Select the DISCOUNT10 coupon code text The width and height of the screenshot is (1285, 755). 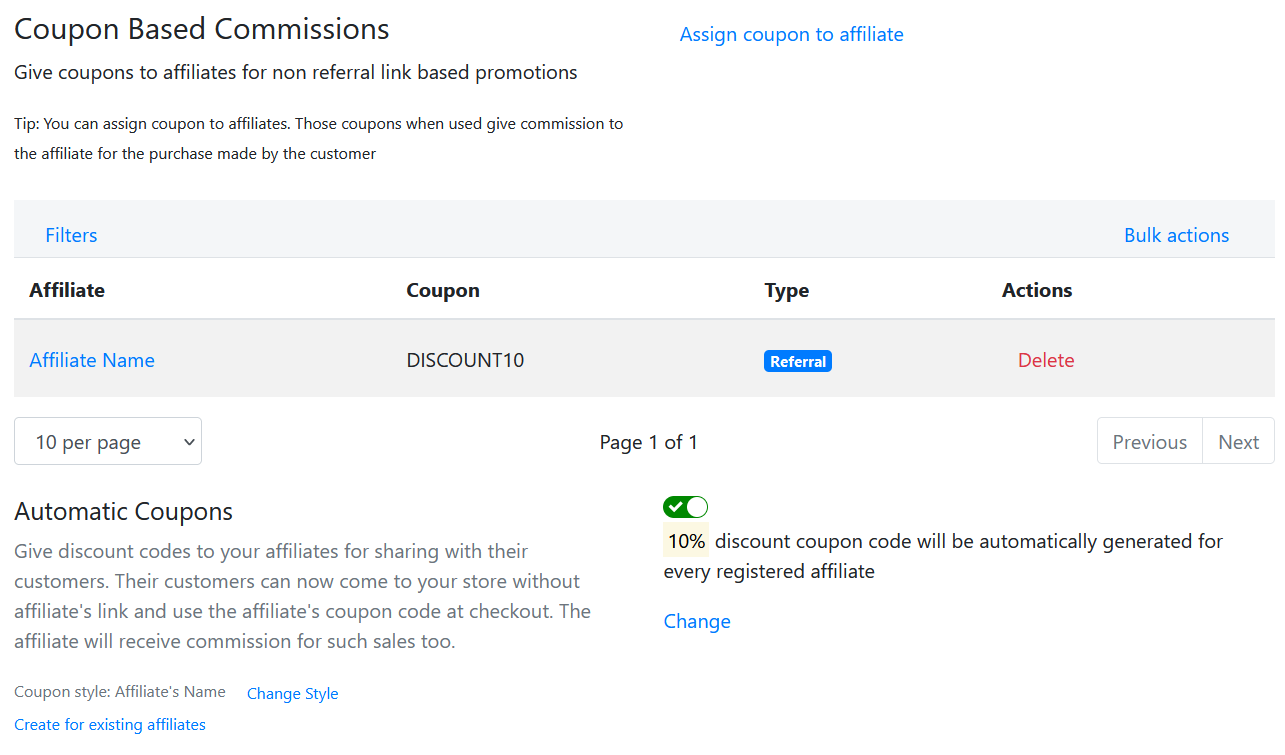click(x=465, y=360)
